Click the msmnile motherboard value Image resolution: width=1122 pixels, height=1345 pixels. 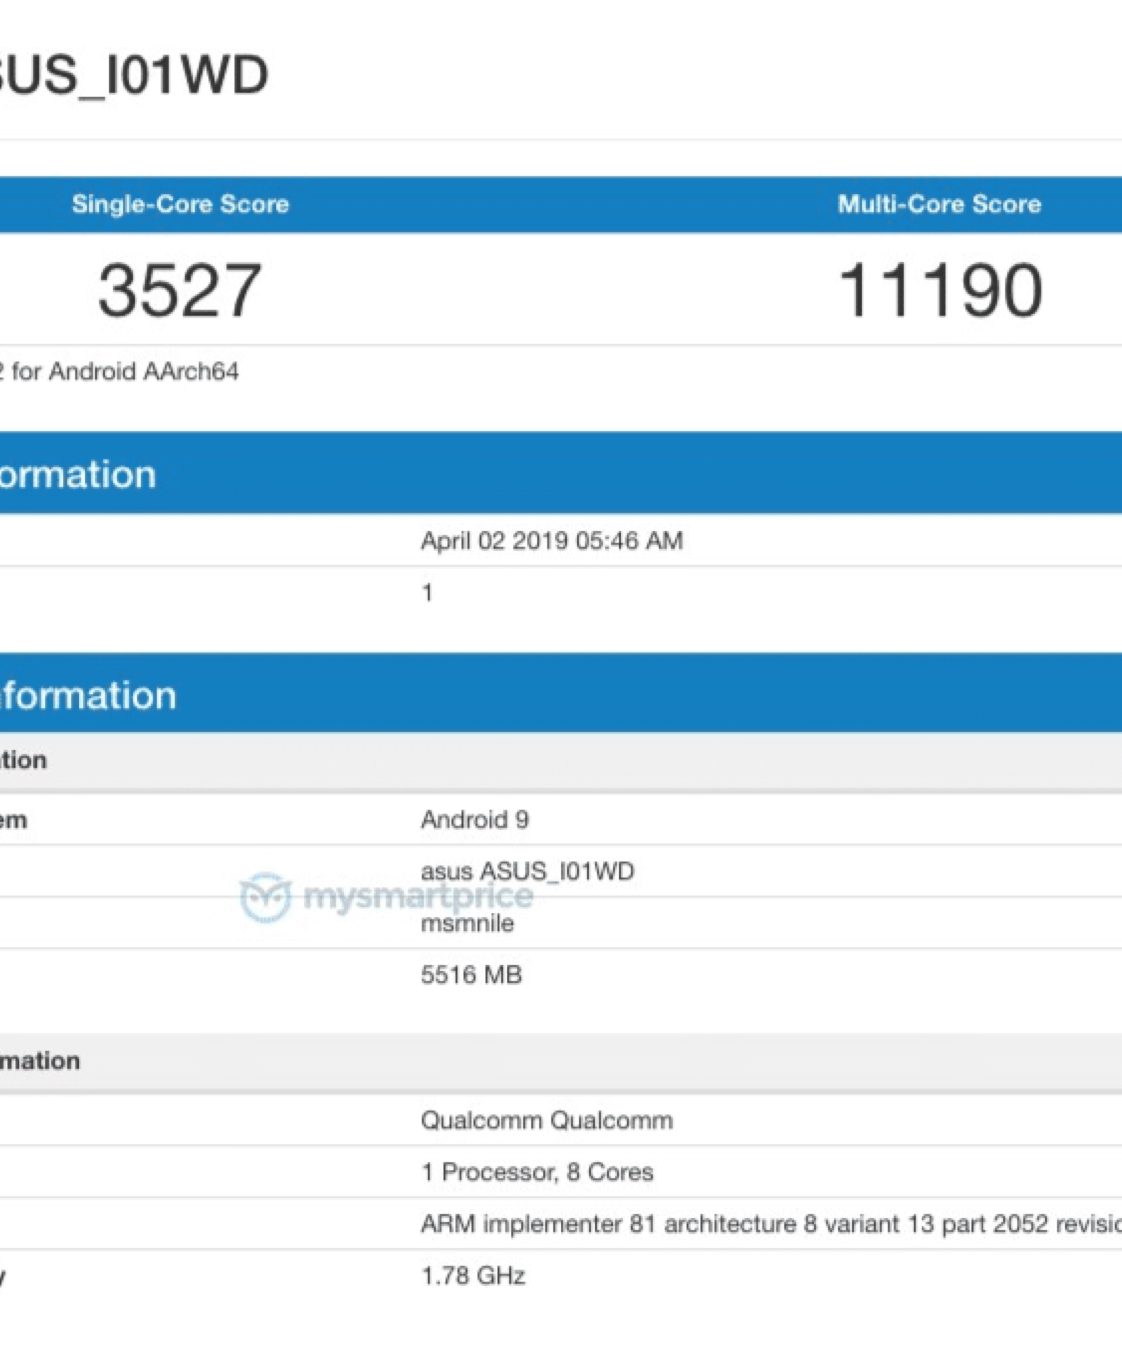coord(467,924)
